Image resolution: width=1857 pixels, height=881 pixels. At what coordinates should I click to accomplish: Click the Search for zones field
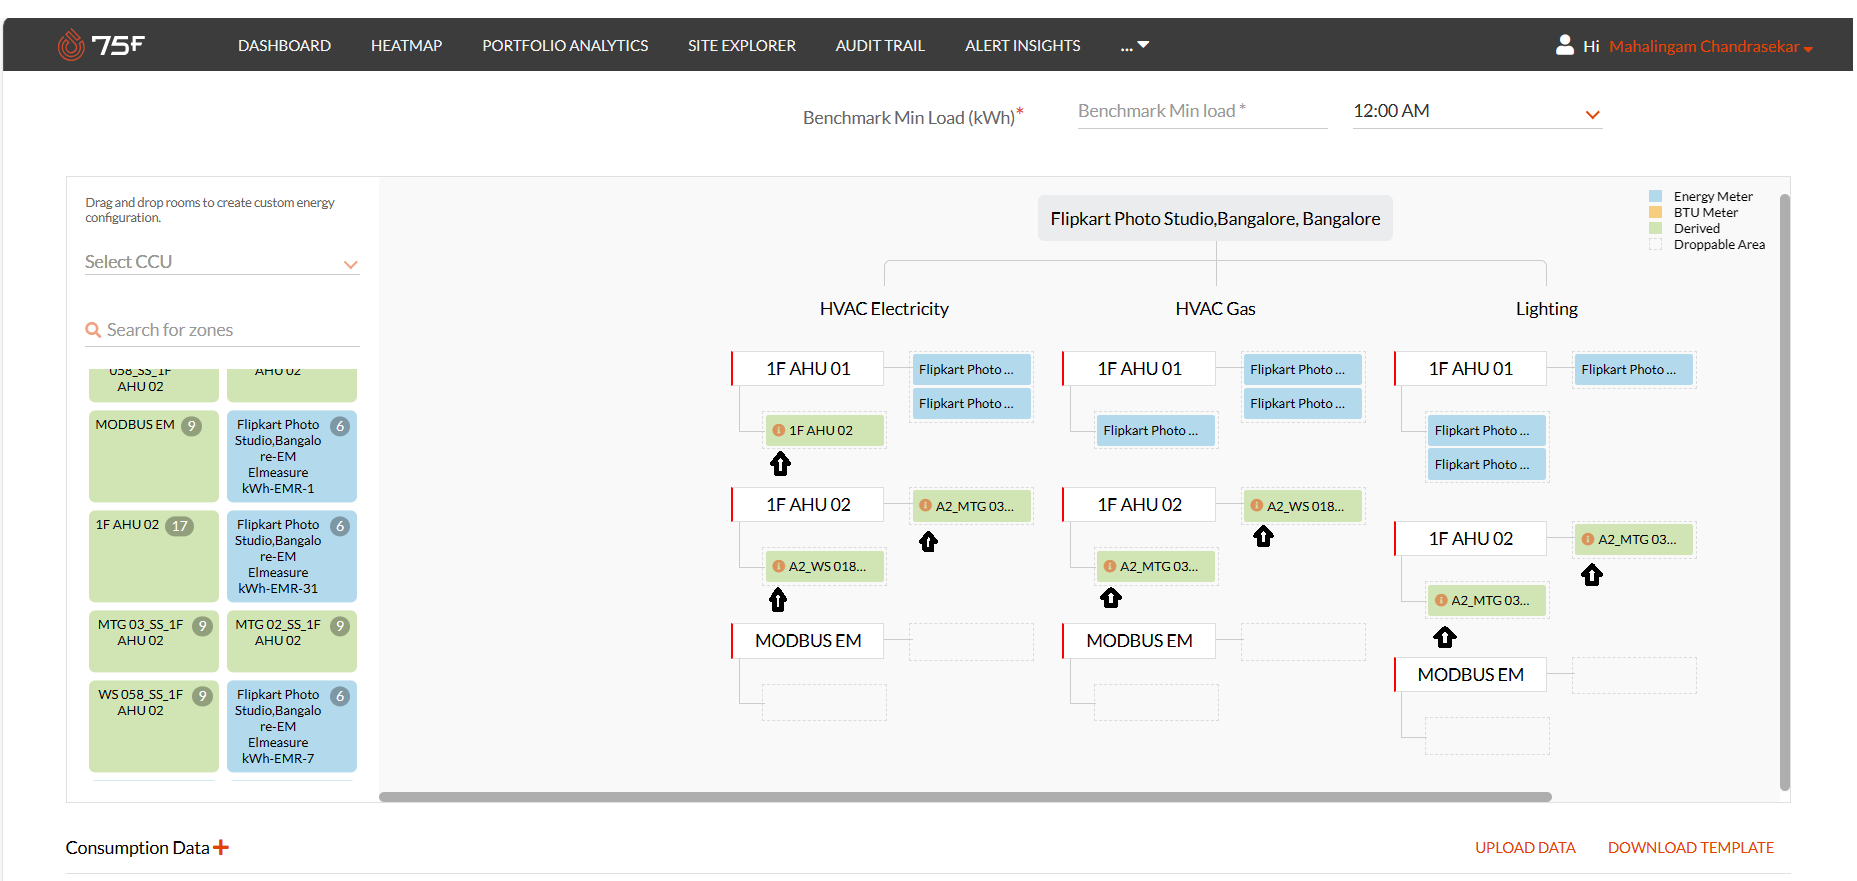[x=222, y=330]
